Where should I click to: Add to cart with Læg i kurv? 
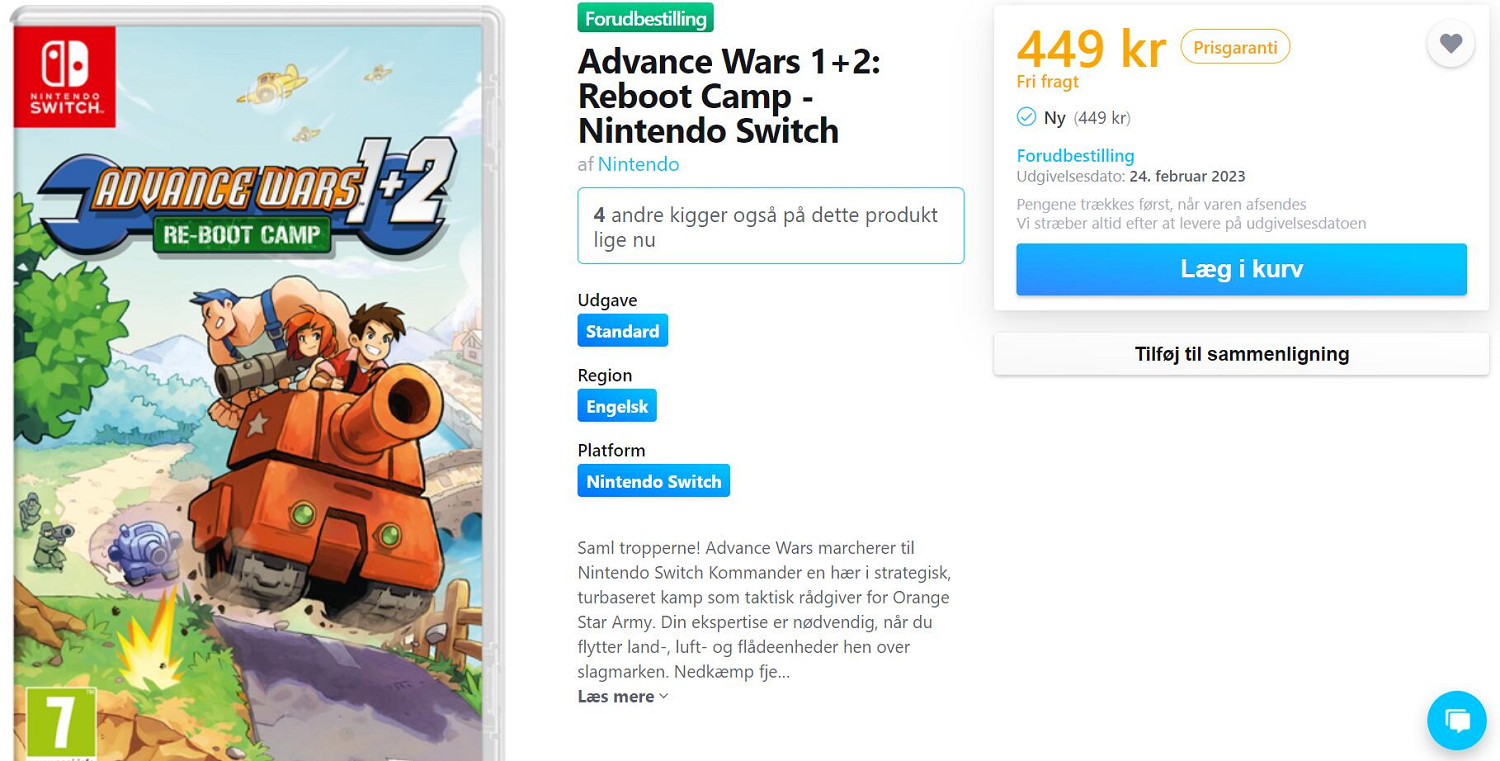1241,269
